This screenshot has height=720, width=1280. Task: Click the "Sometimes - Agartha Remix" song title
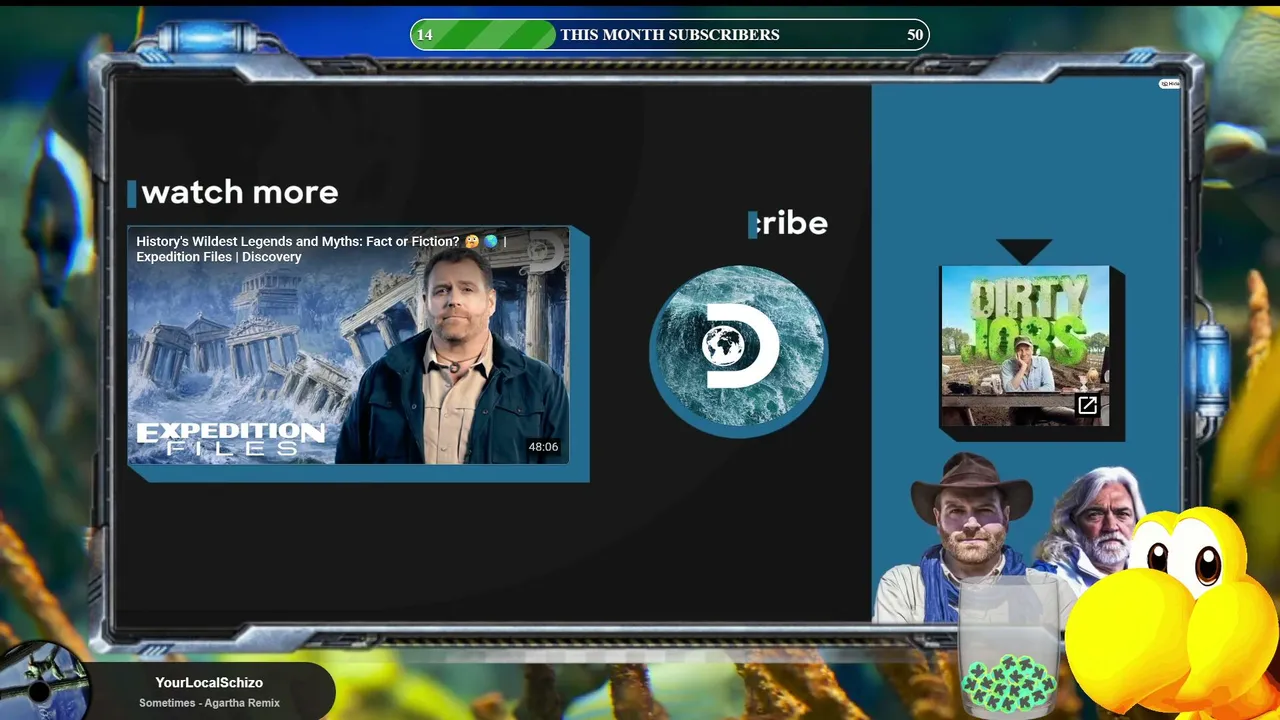[x=209, y=703]
